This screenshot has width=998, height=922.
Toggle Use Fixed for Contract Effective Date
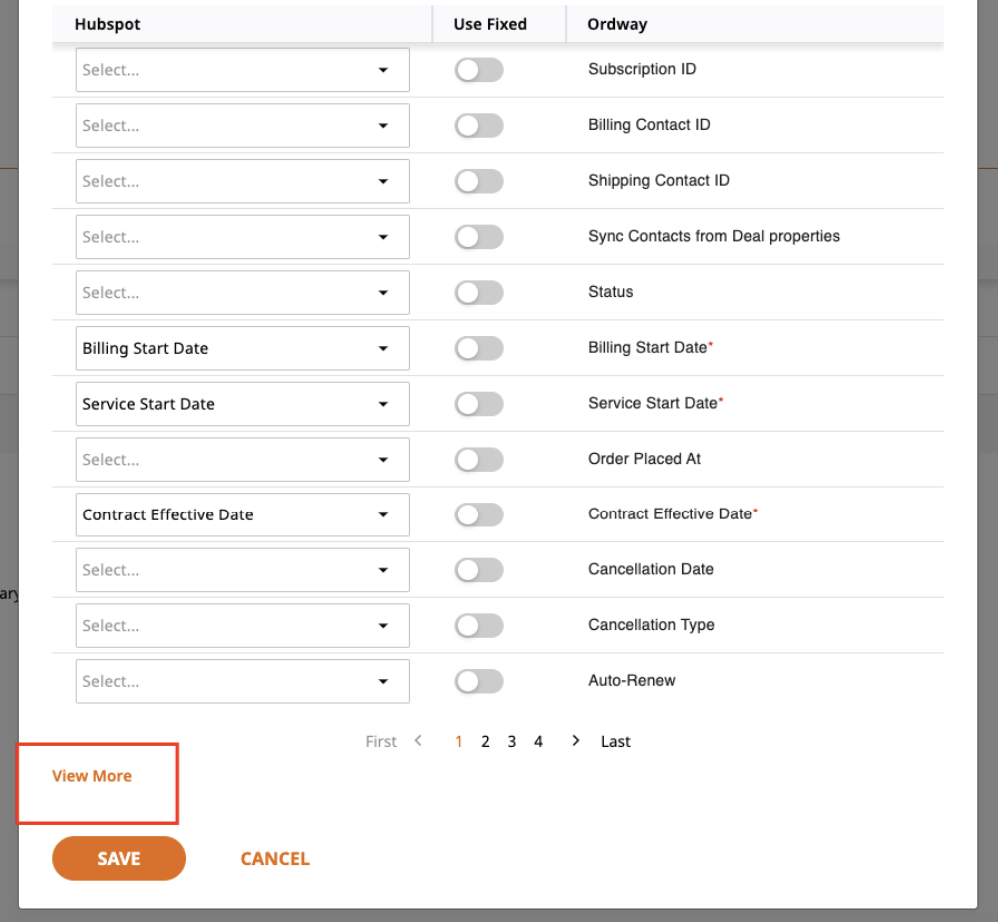pos(479,515)
